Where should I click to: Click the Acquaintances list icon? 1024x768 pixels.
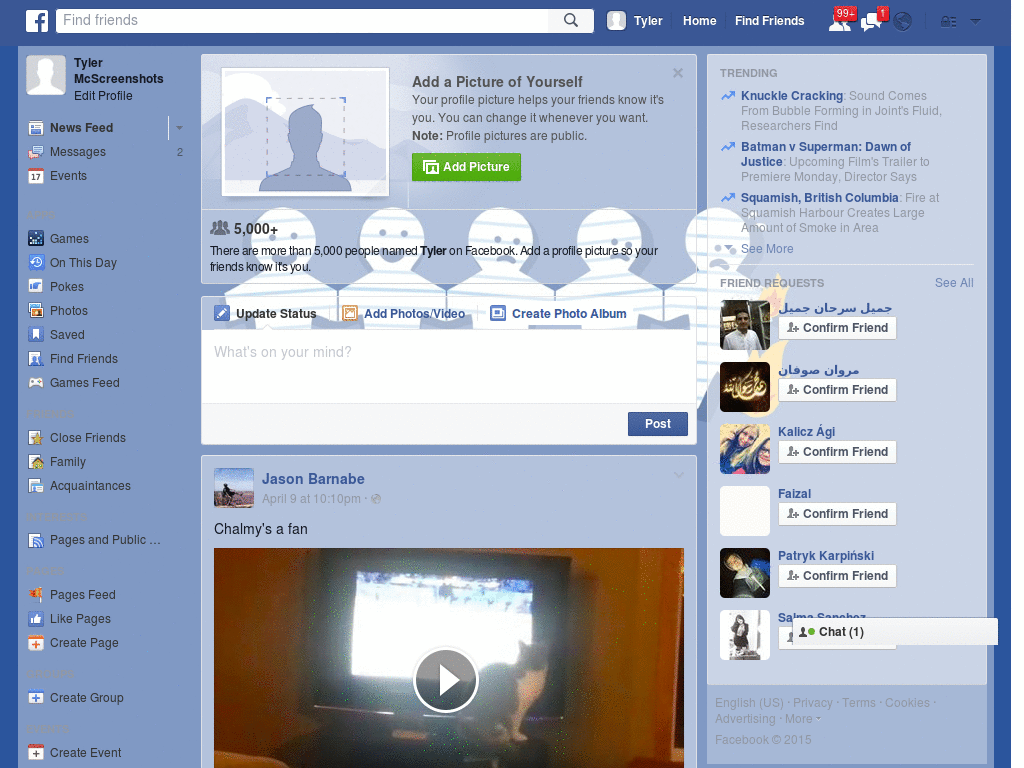pyautogui.click(x=36, y=486)
